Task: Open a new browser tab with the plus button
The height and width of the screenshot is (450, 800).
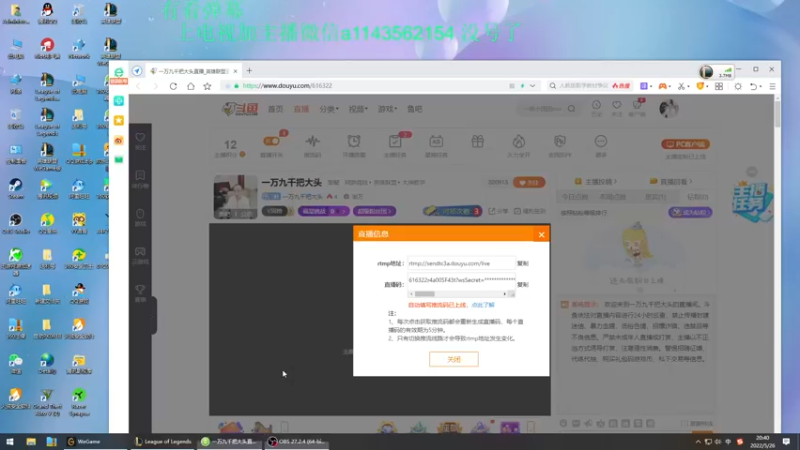Action: pyautogui.click(x=249, y=71)
